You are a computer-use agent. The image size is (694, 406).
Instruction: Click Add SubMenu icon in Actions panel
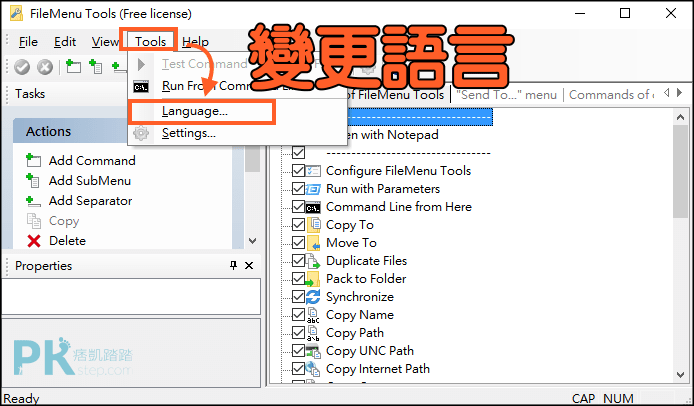34,181
